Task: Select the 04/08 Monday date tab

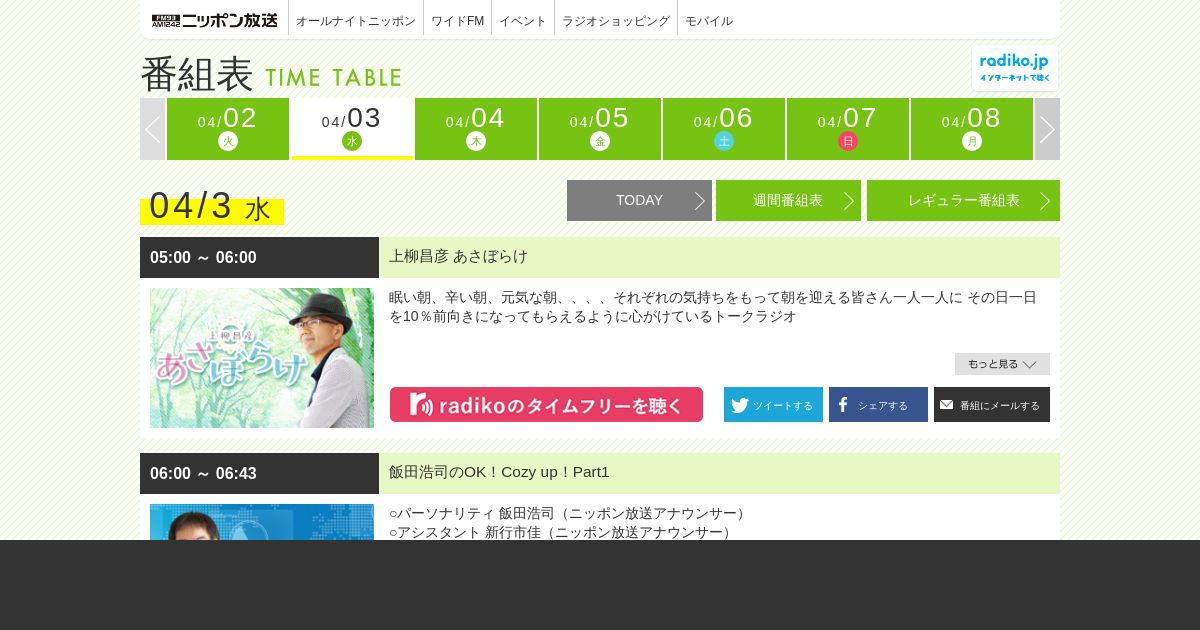Action: point(972,129)
